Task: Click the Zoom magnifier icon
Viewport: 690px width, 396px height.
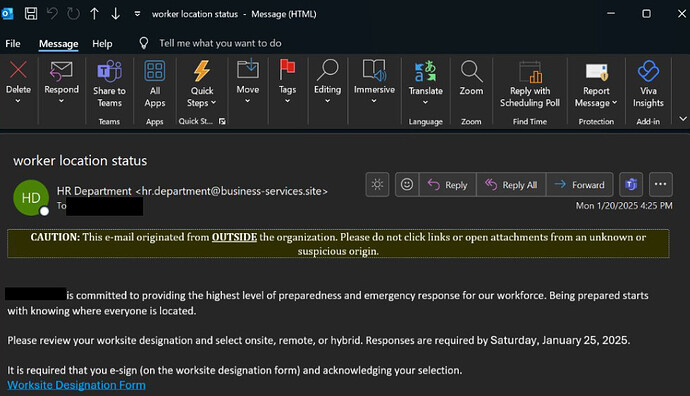Action: tap(471, 71)
